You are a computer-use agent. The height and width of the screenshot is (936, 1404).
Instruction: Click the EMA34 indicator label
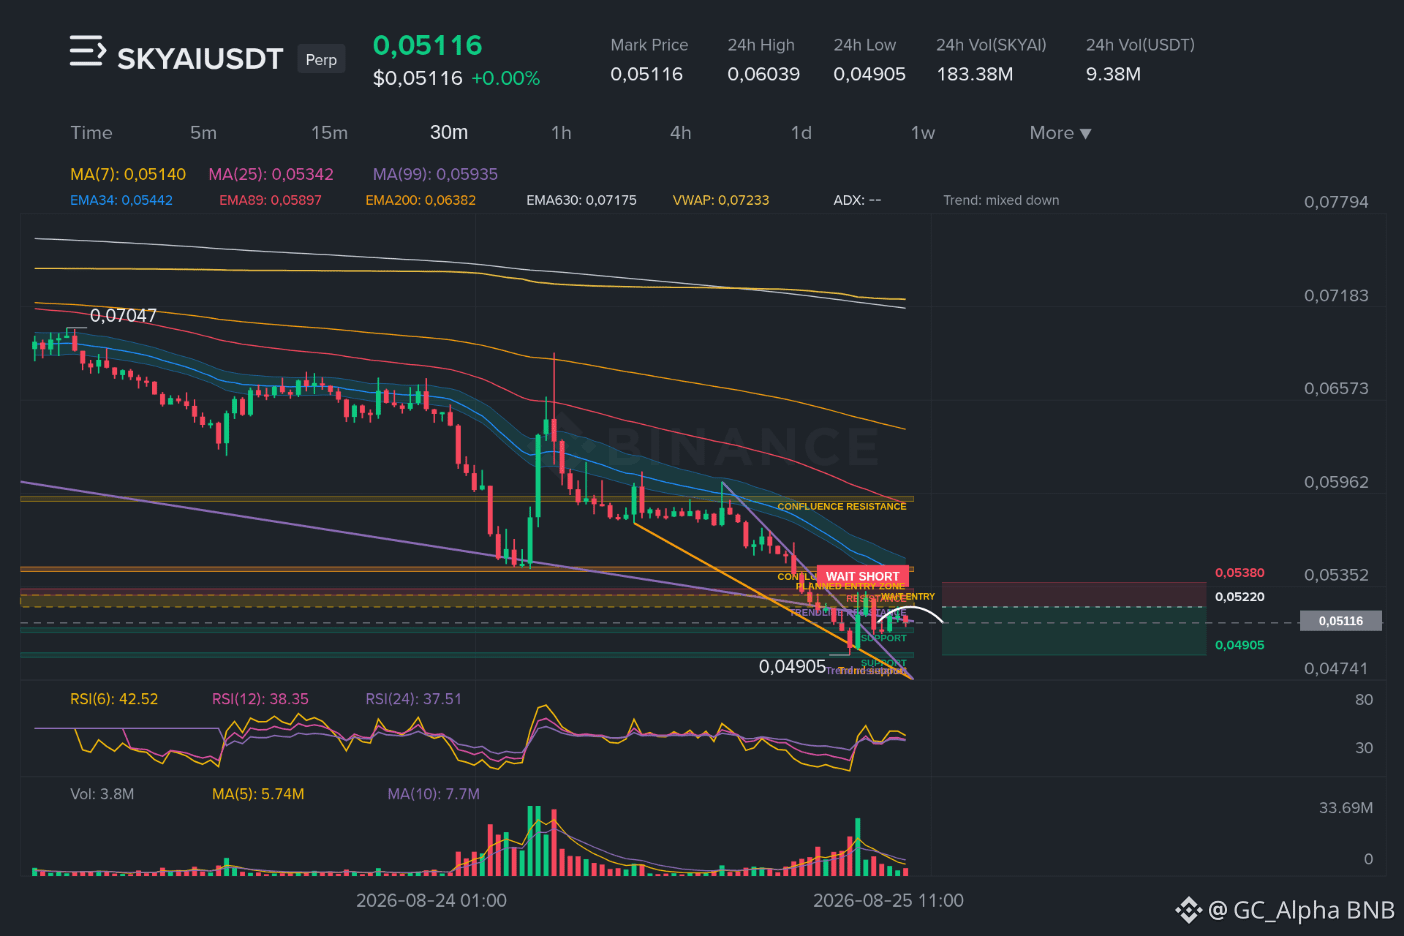coord(121,200)
